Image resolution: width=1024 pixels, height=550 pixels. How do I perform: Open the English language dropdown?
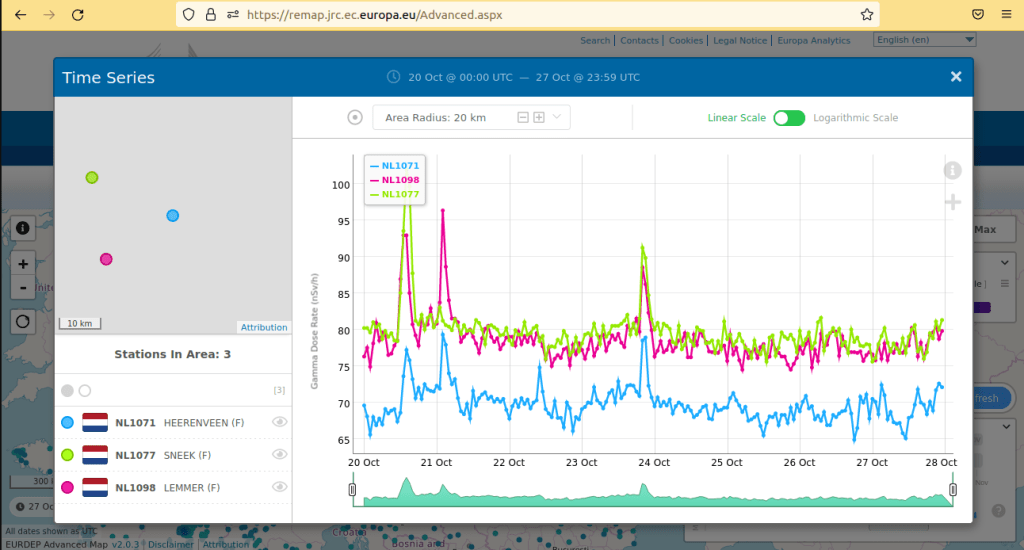[924, 40]
